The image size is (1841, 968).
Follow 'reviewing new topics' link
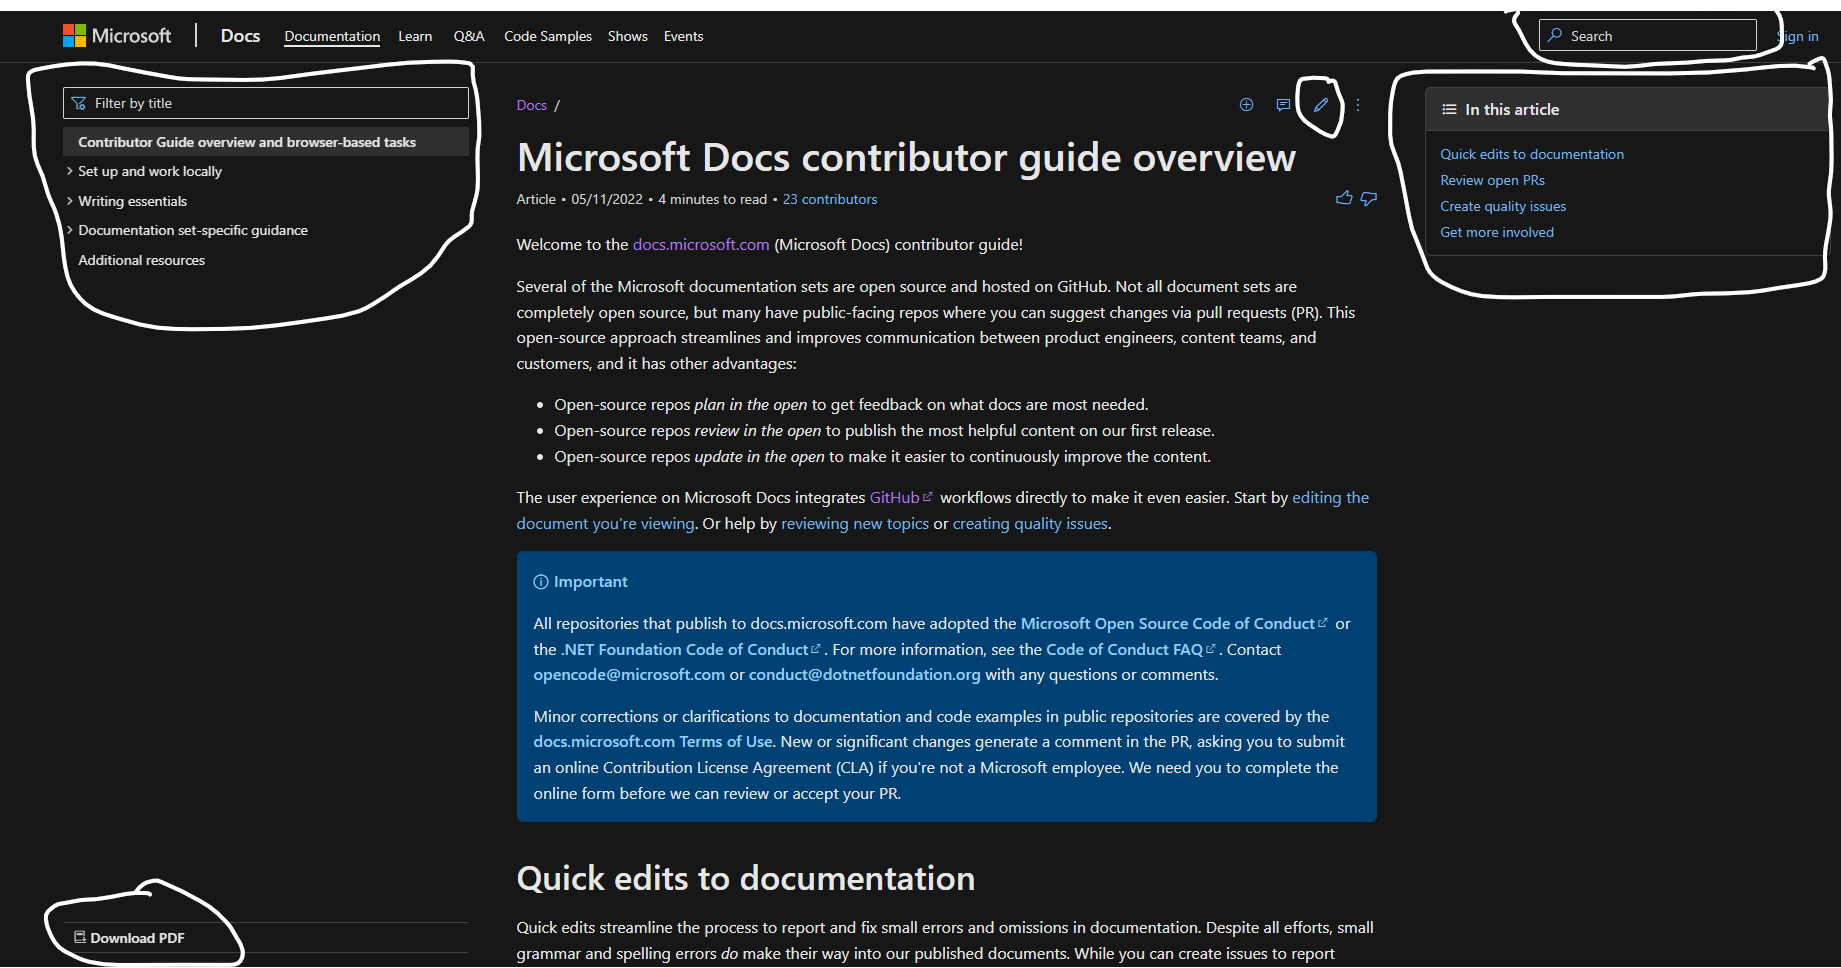click(855, 523)
